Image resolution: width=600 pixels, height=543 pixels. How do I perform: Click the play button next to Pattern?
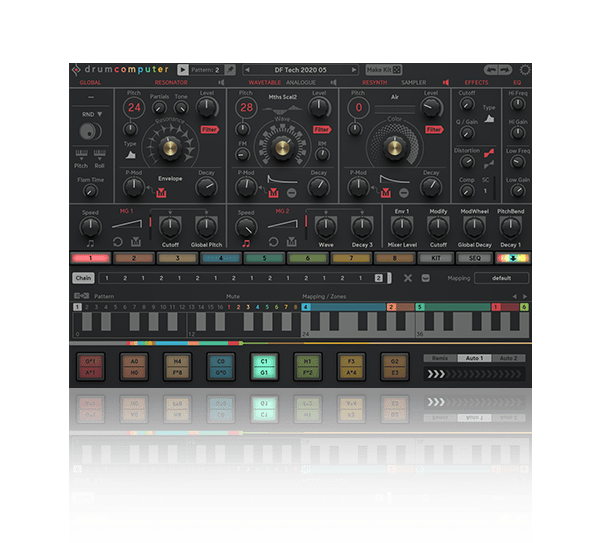tap(183, 70)
